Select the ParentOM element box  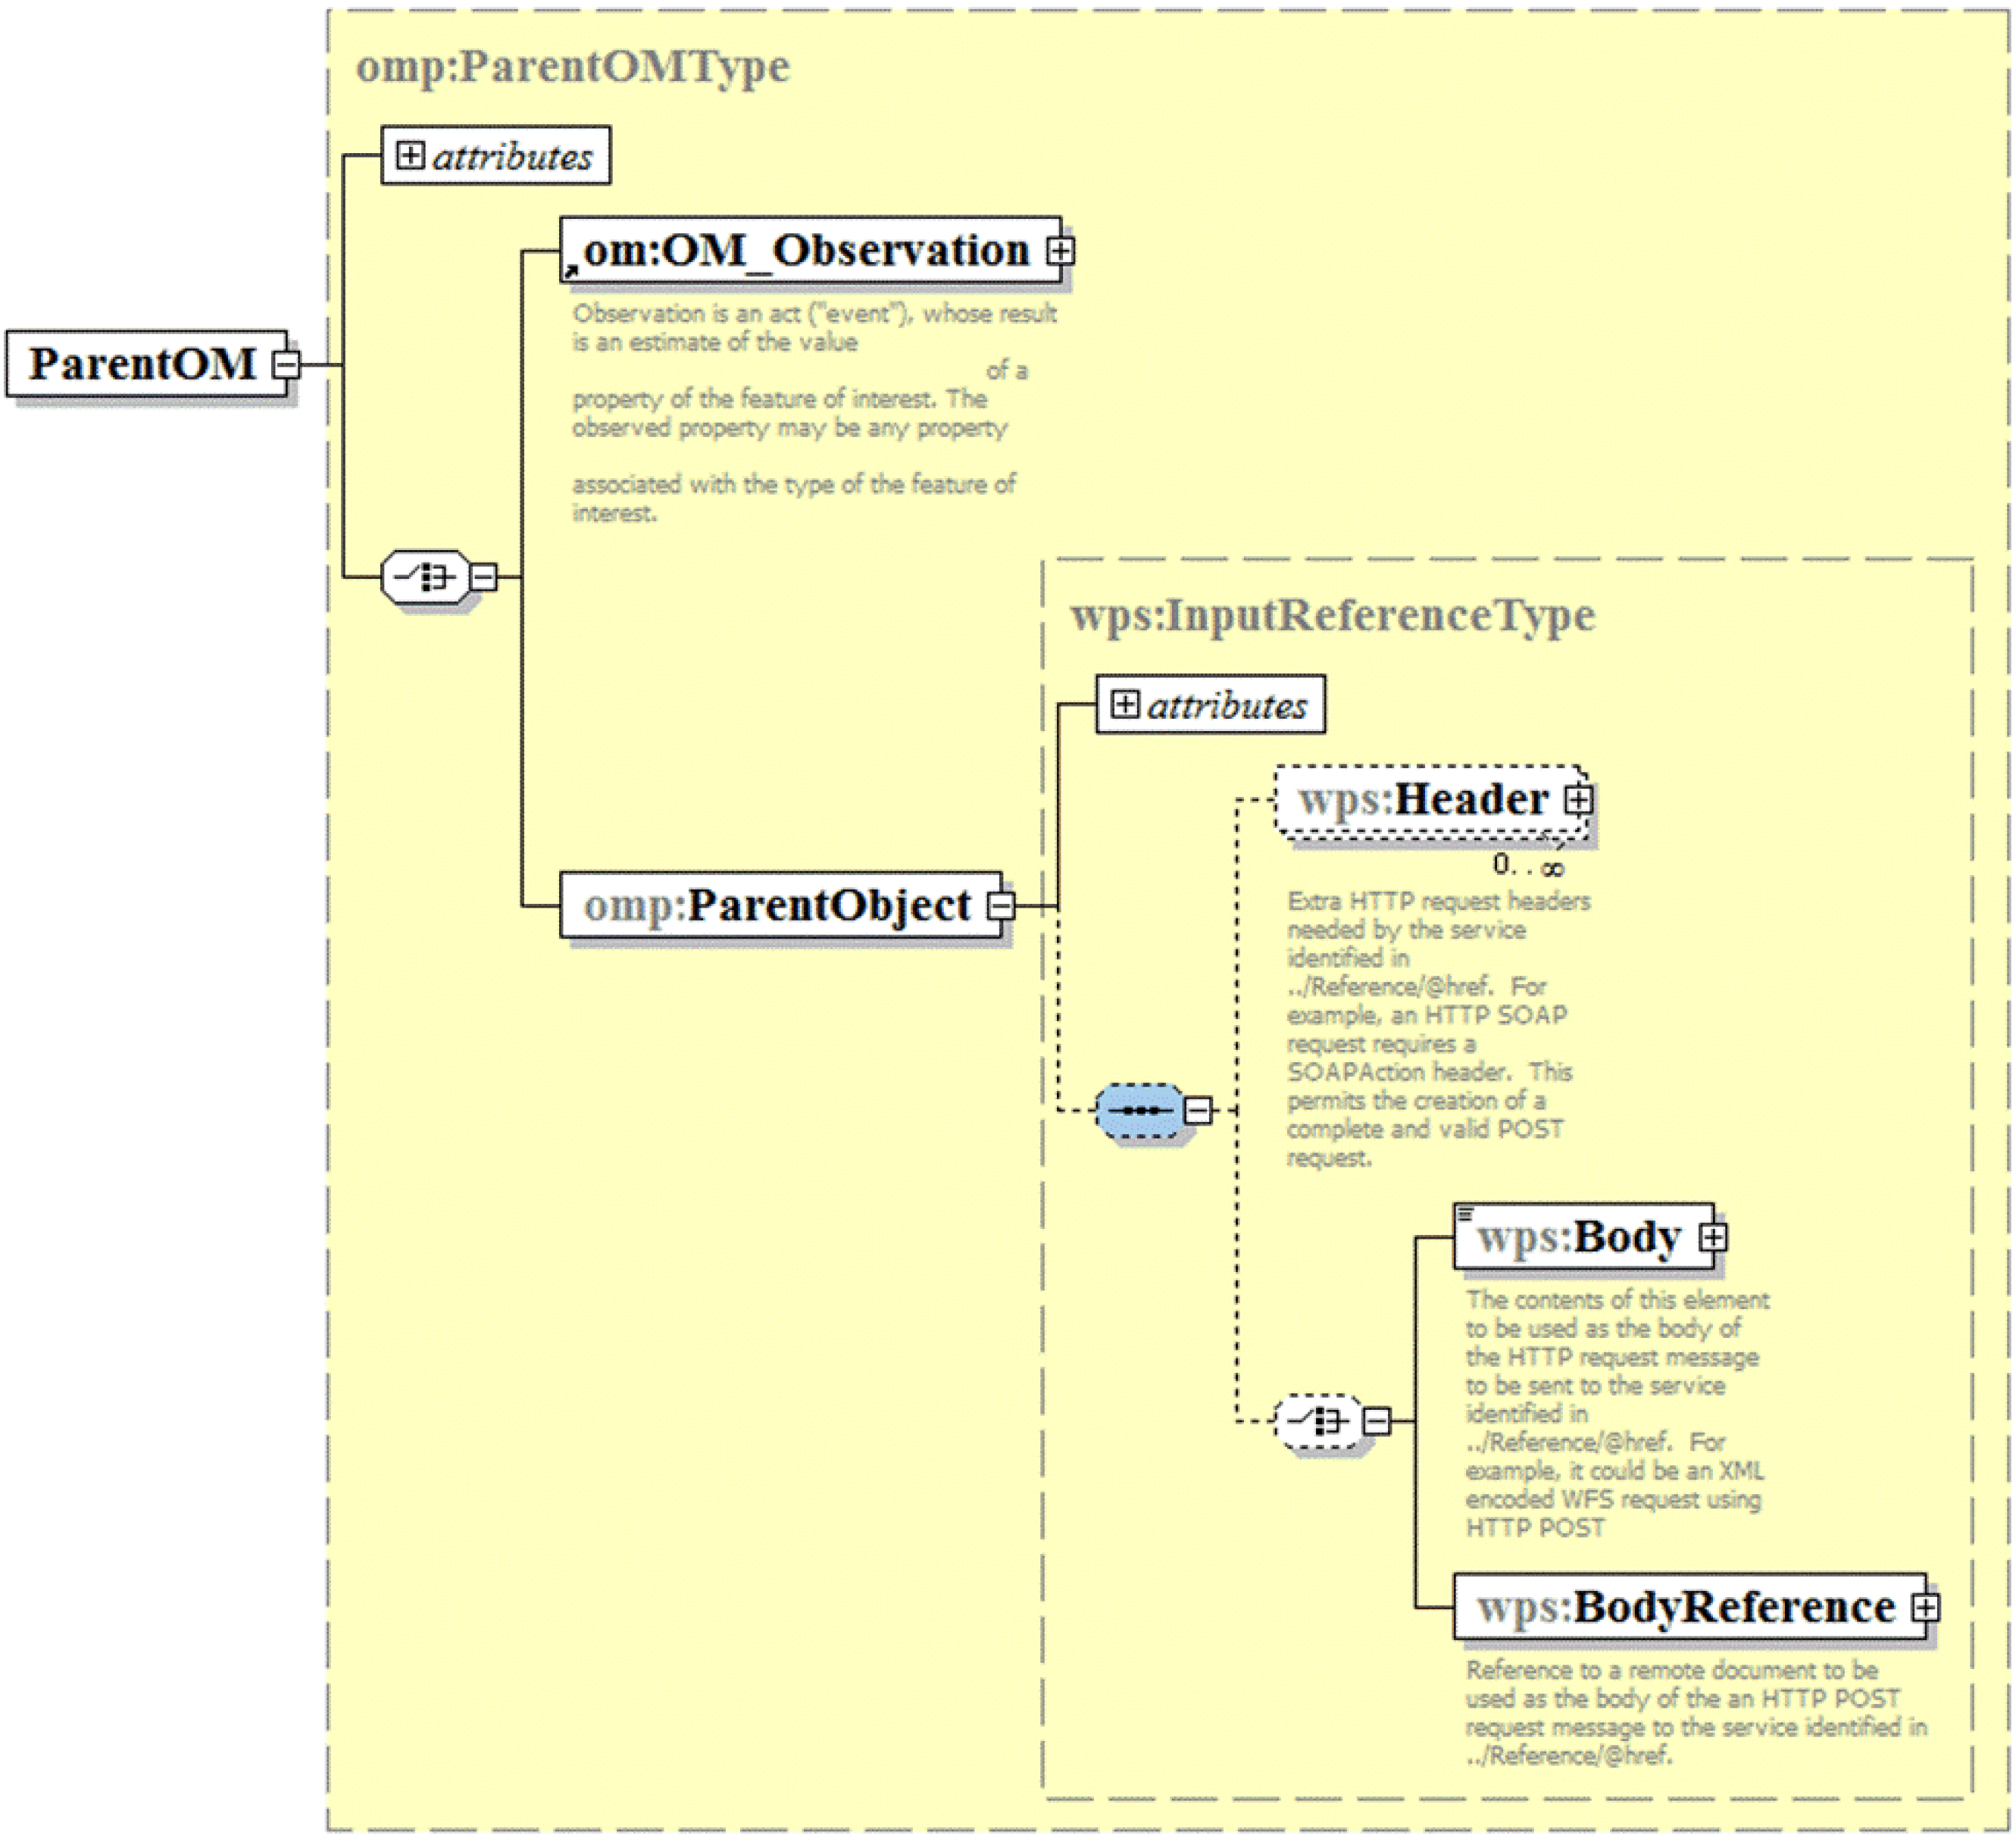(x=147, y=364)
